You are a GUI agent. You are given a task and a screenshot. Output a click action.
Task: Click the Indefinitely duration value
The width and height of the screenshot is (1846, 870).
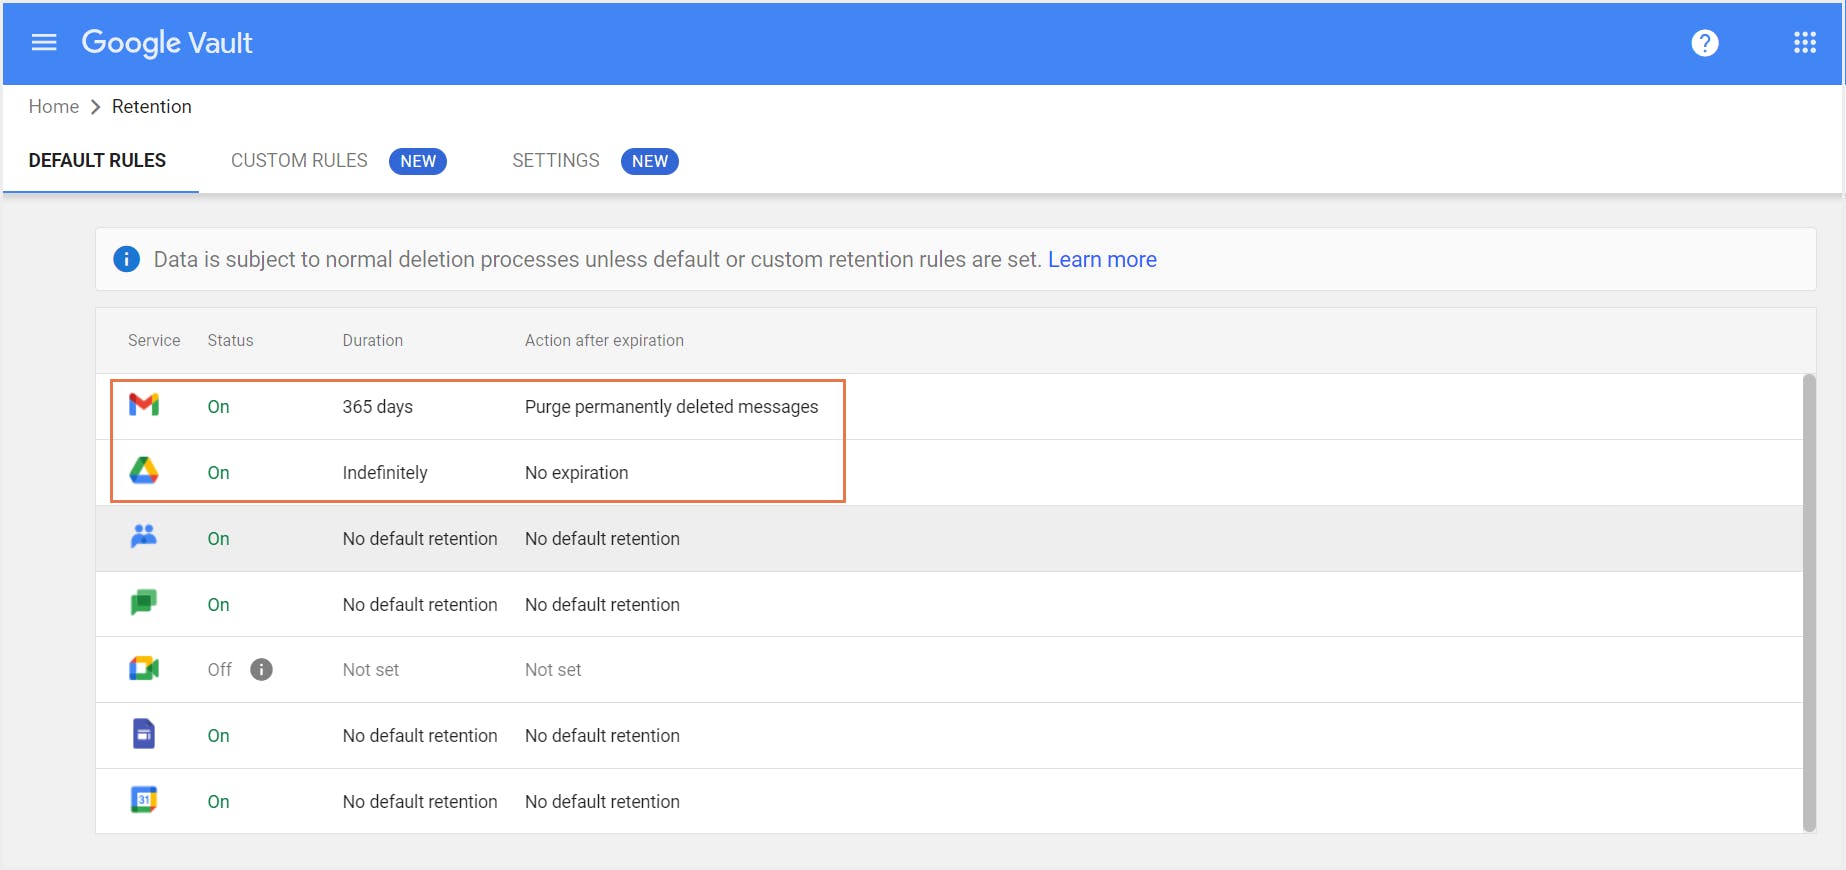click(384, 473)
